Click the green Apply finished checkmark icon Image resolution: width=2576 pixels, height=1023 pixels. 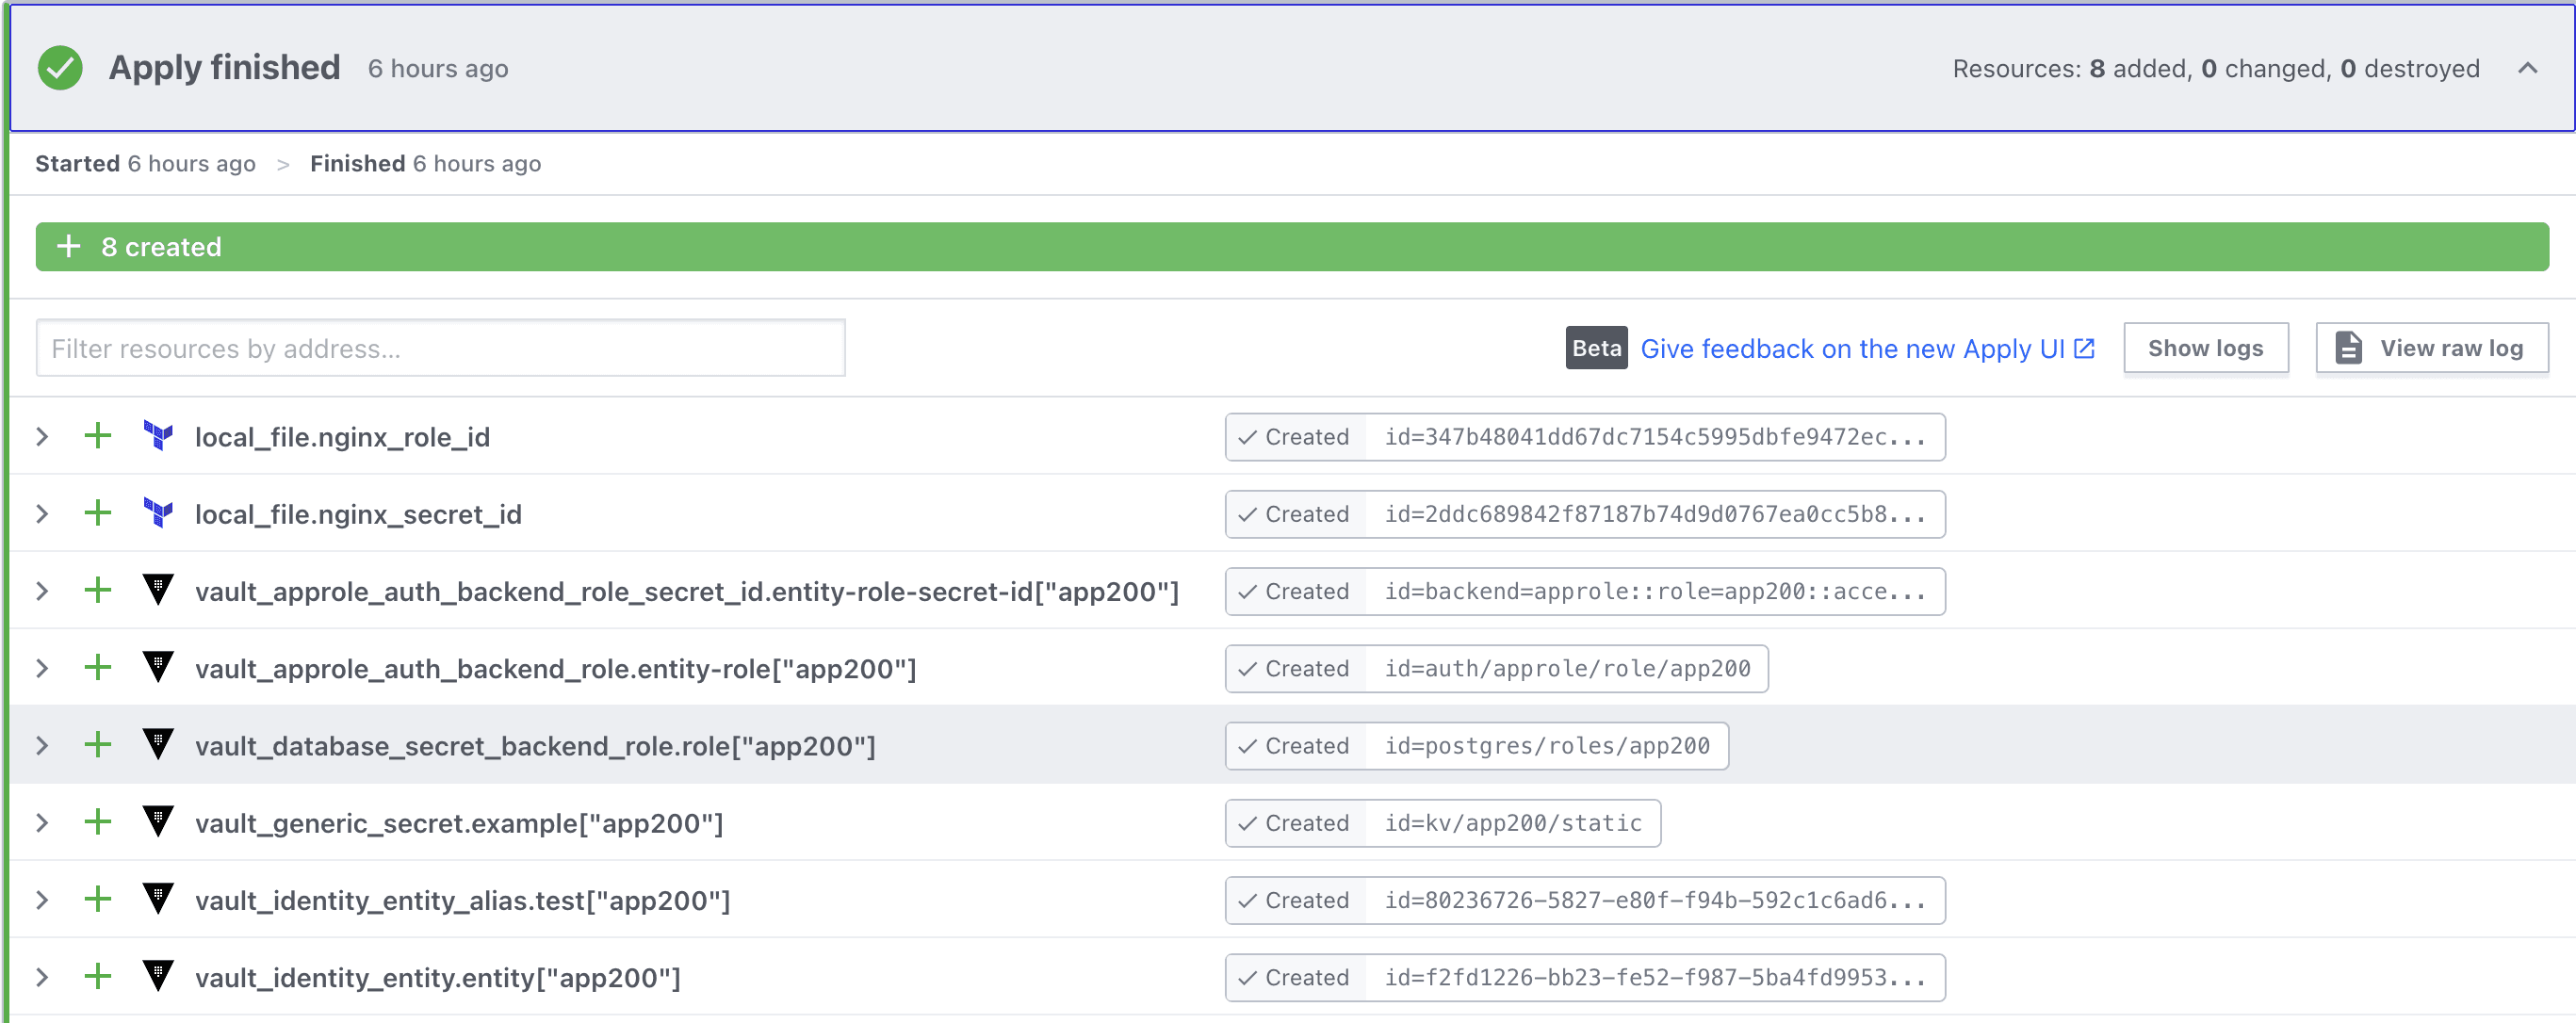click(60, 68)
